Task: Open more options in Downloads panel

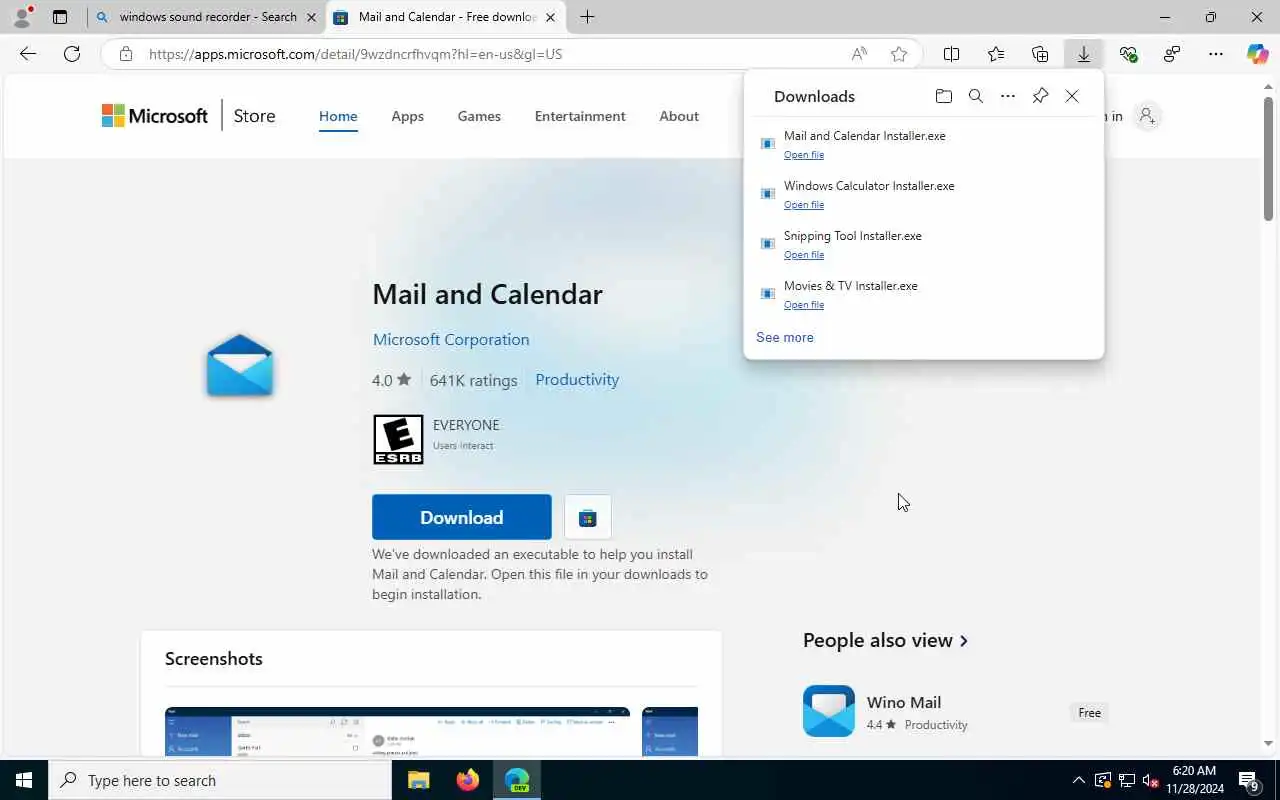Action: (x=1008, y=96)
